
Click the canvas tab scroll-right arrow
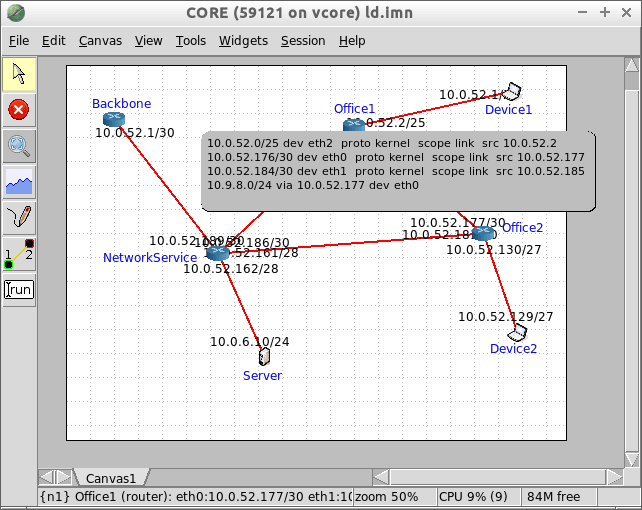point(63,477)
